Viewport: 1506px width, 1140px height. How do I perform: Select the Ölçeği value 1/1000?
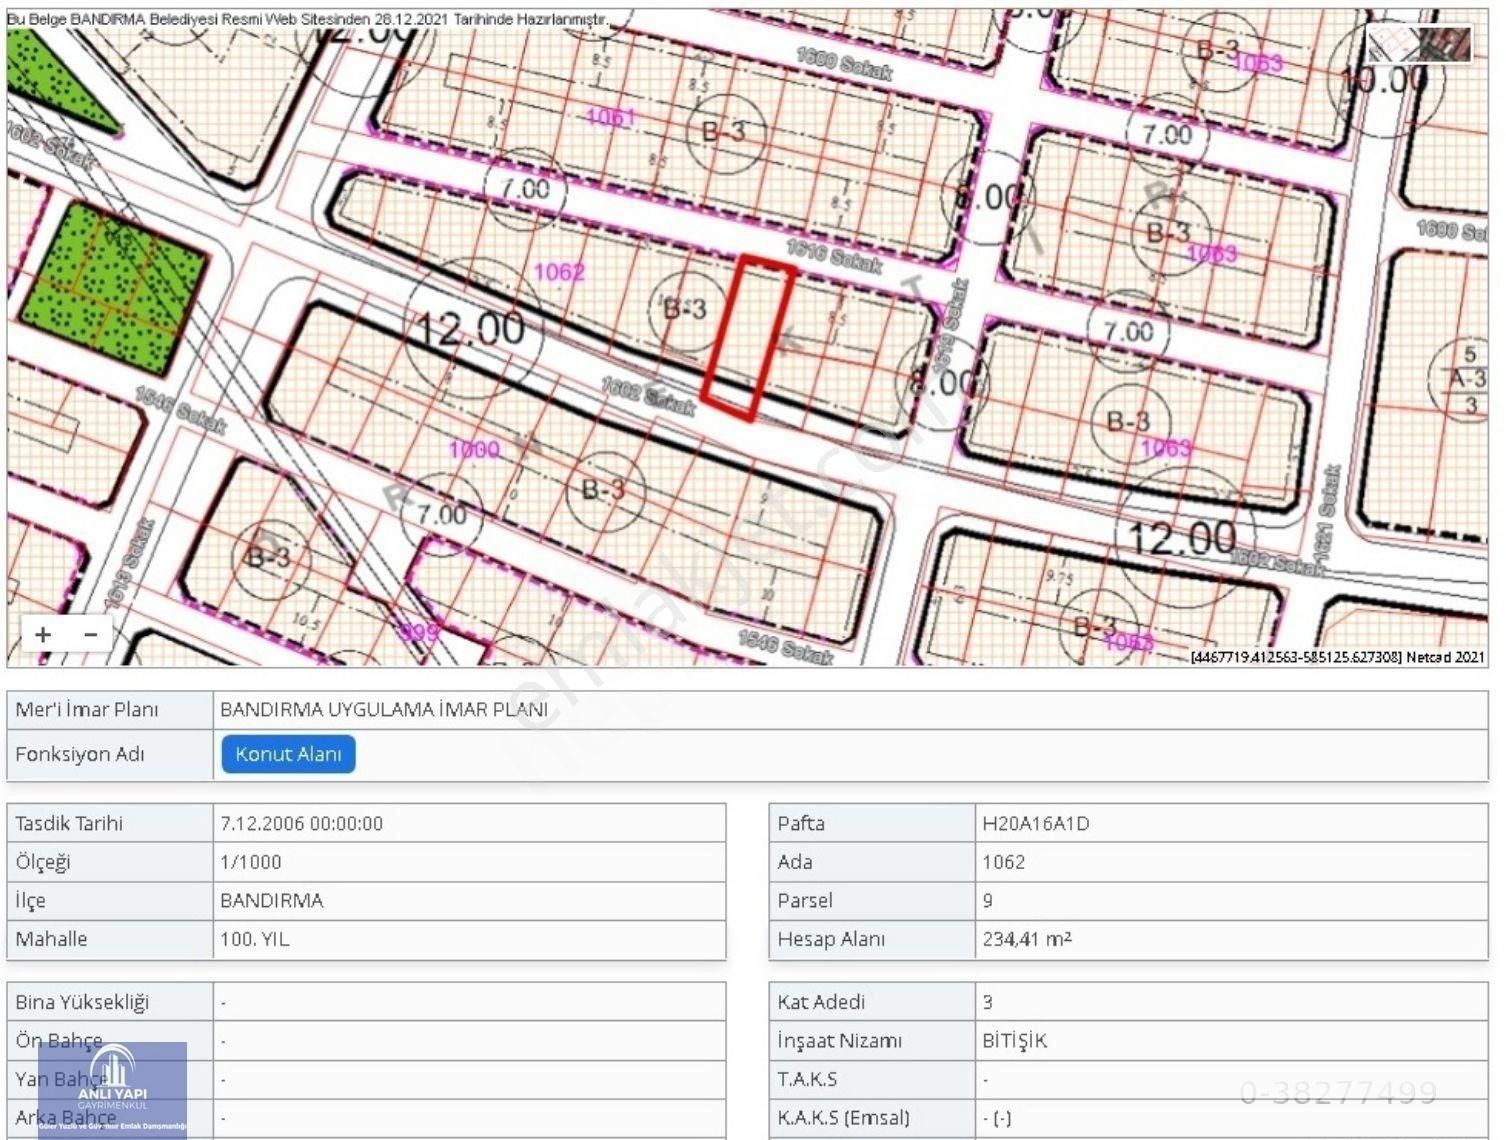[251, 862]
